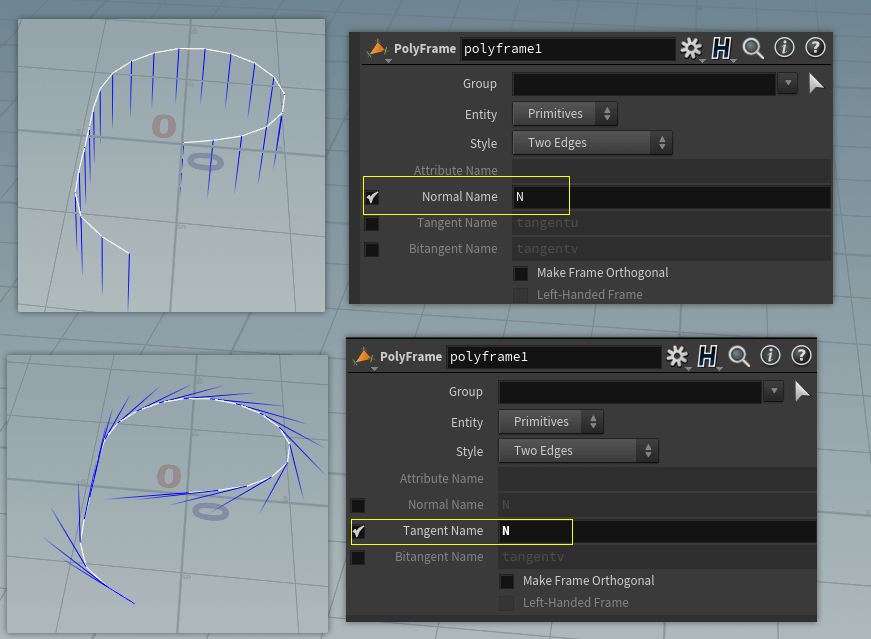The width and height of the screenshot is (871, 639).
Task: Click the Entity label in lower panel
Action: click(x=467, y=422)
